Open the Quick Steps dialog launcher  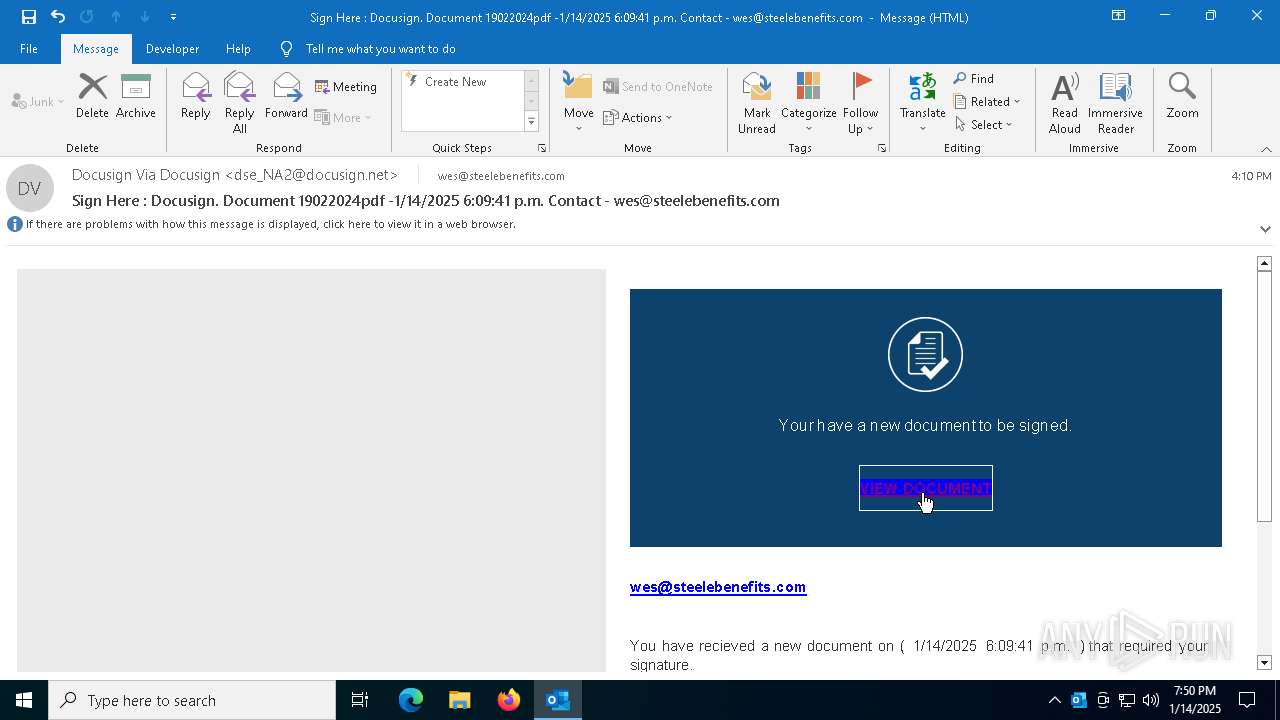click(x=542, y=148)
